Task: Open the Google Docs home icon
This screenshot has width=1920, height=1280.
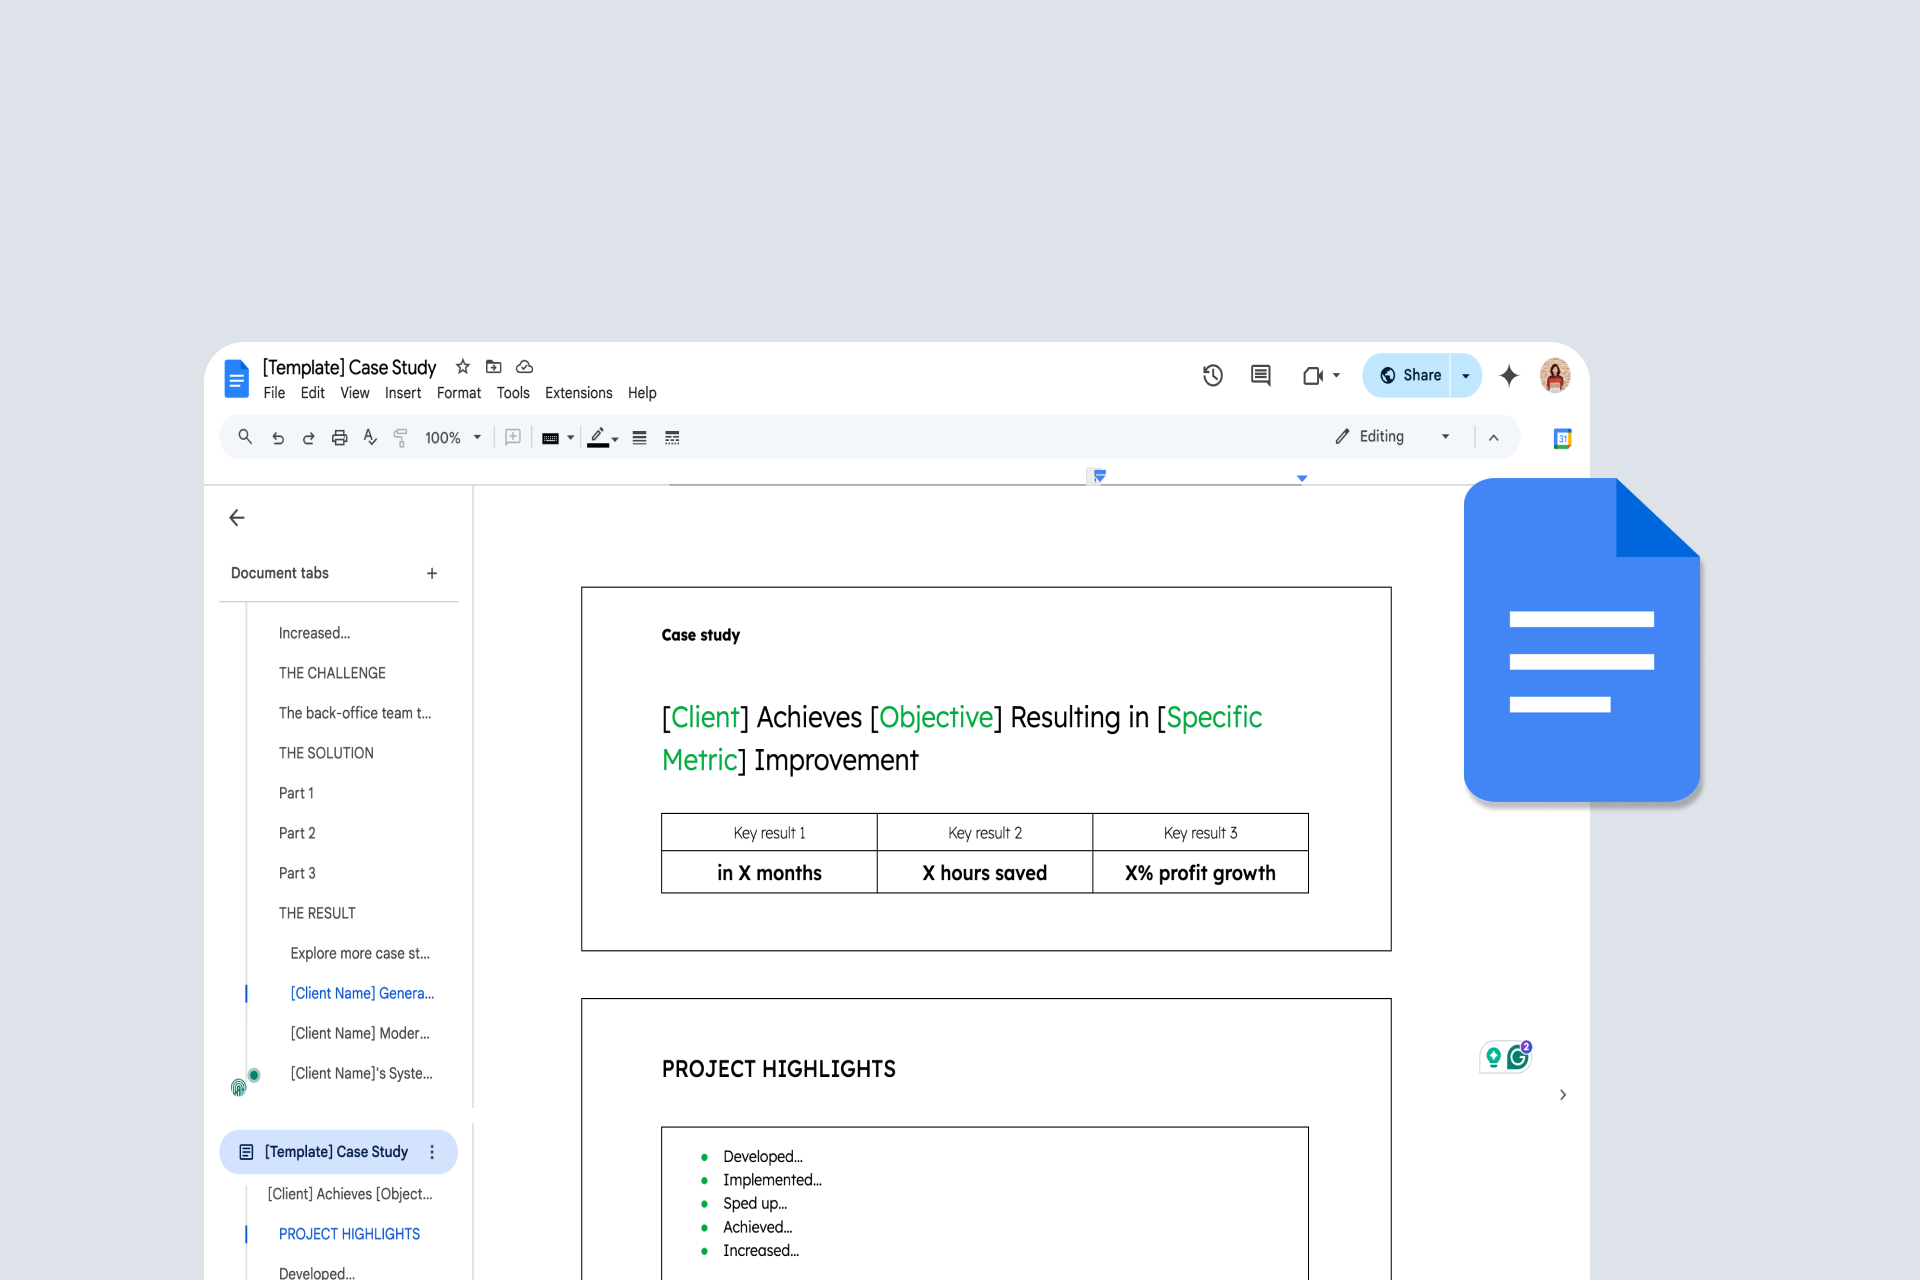Action: 236,379
